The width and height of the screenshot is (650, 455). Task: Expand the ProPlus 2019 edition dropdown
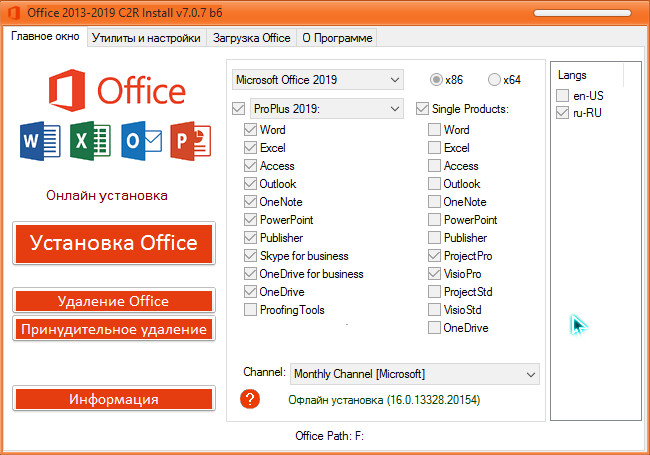[325, 108]
